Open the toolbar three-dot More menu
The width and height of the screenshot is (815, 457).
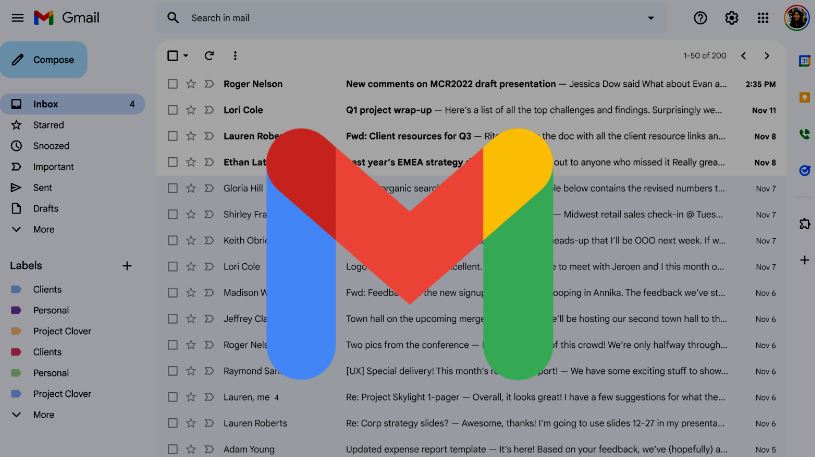[235, 56]
